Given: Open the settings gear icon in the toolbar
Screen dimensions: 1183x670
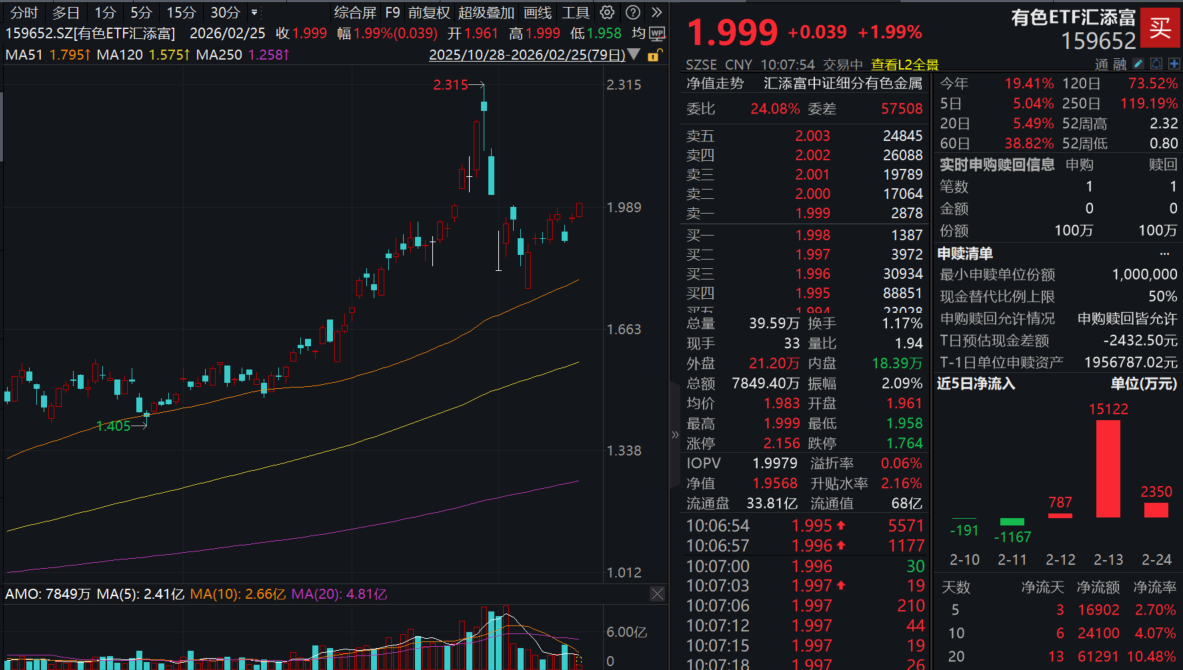Looking at the screenshot, I should [x=606, y=12].
